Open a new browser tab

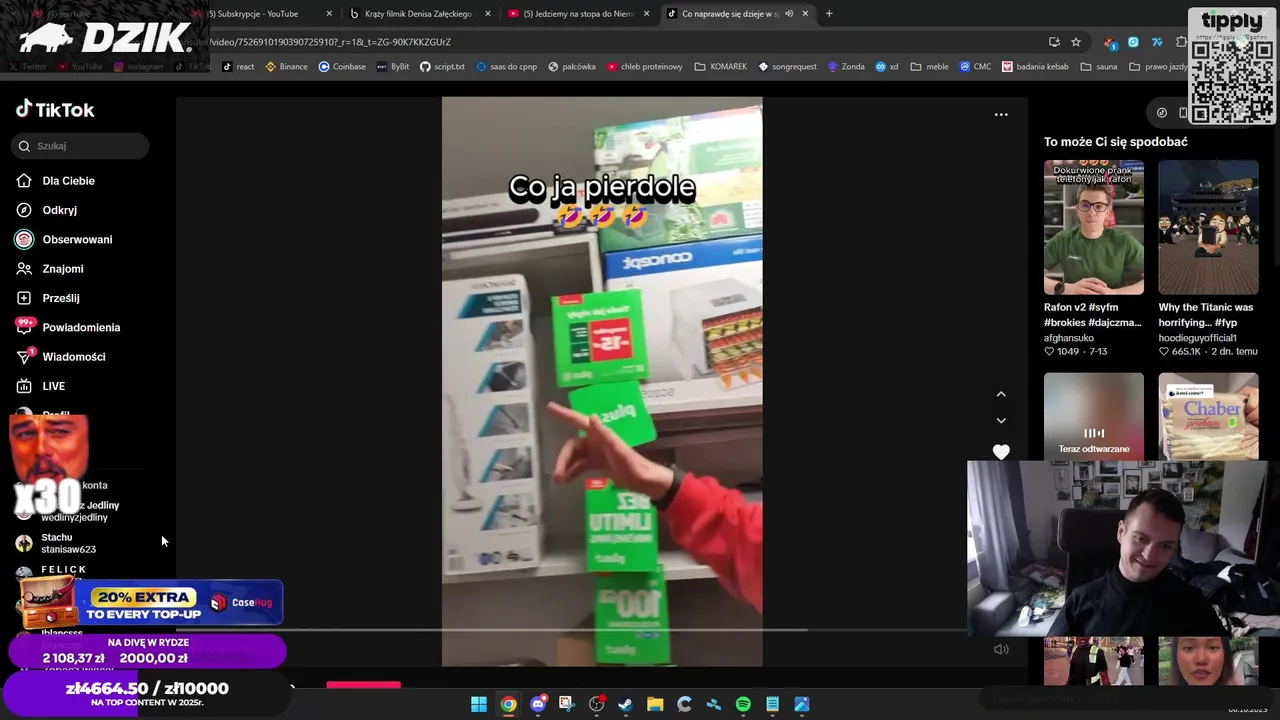[829, 14]
